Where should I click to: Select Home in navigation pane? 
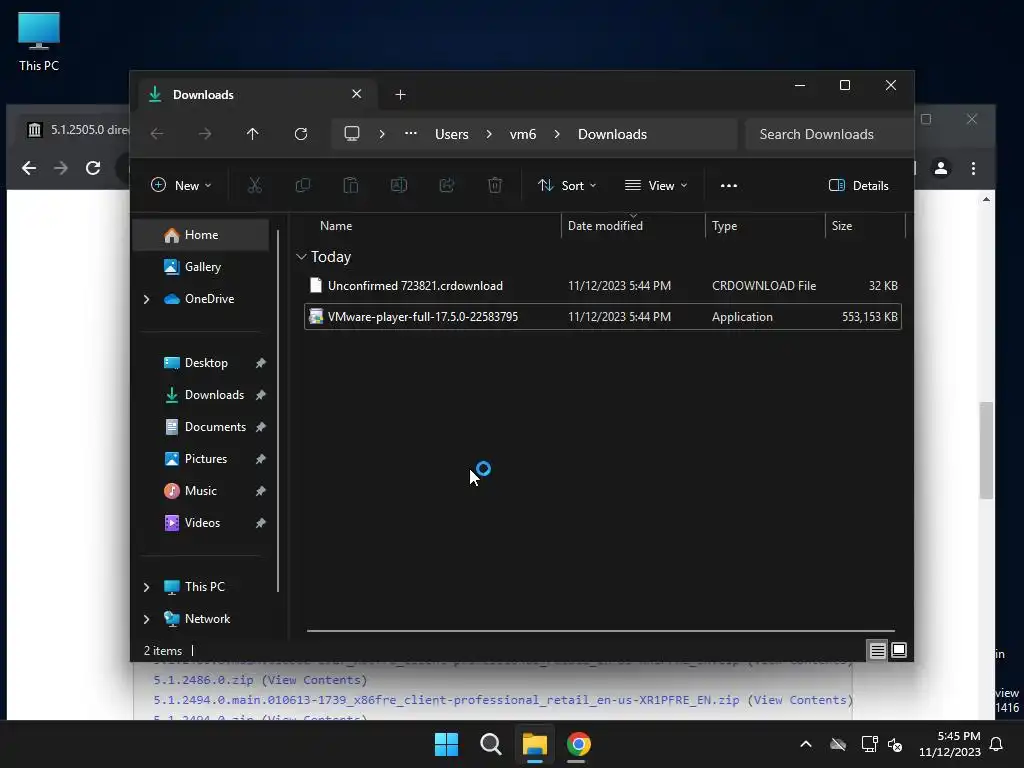pyautogui.click(x=201, y=235)
